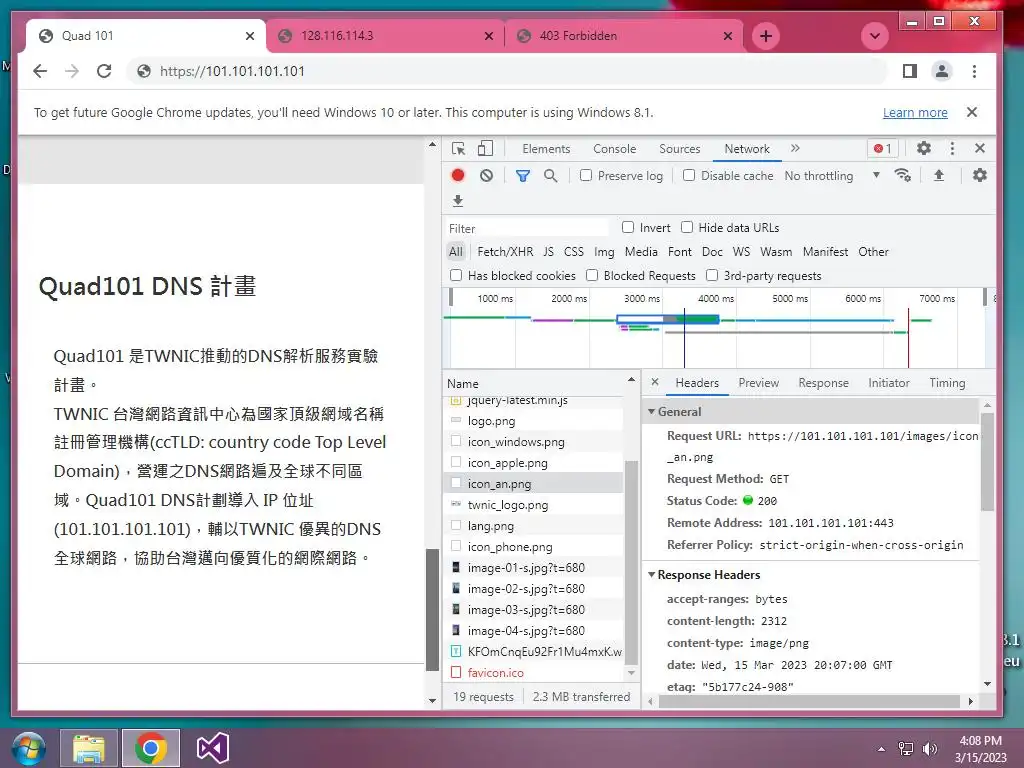
Task: Select the favicon.ico request row
Action: click(x=534, y=672)
